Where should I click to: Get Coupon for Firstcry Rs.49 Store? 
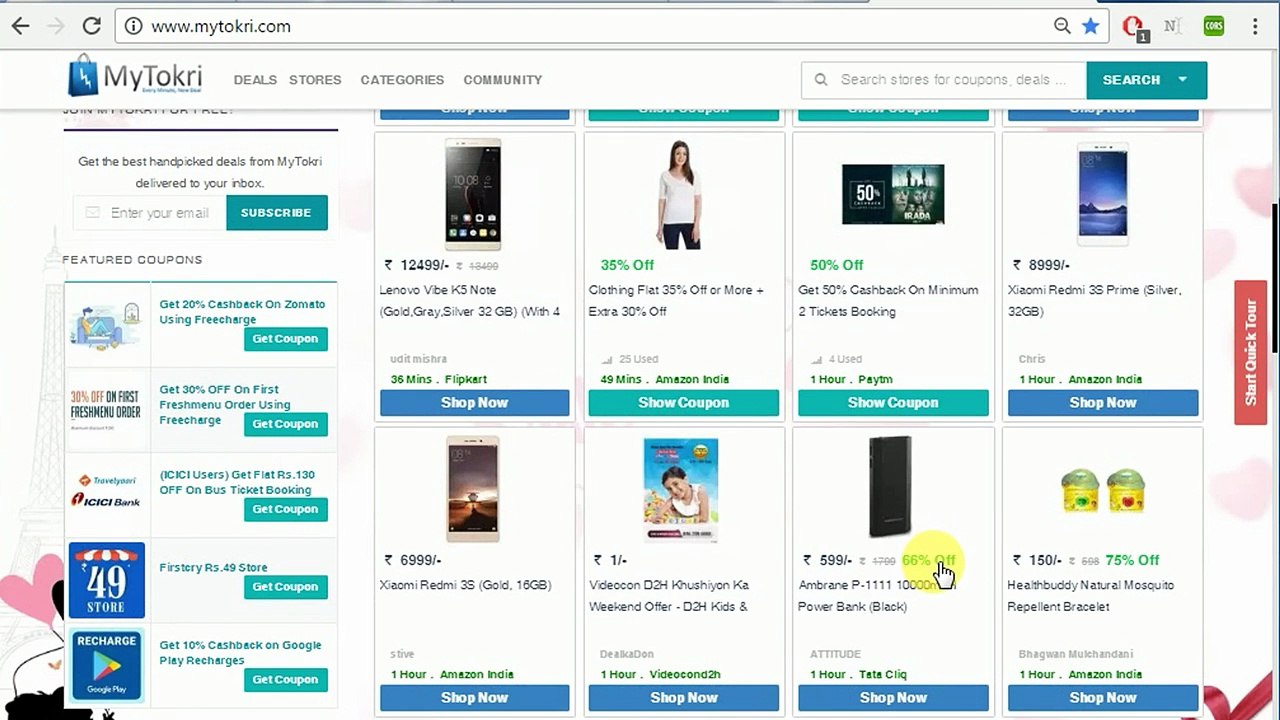[x=285, y=587]
